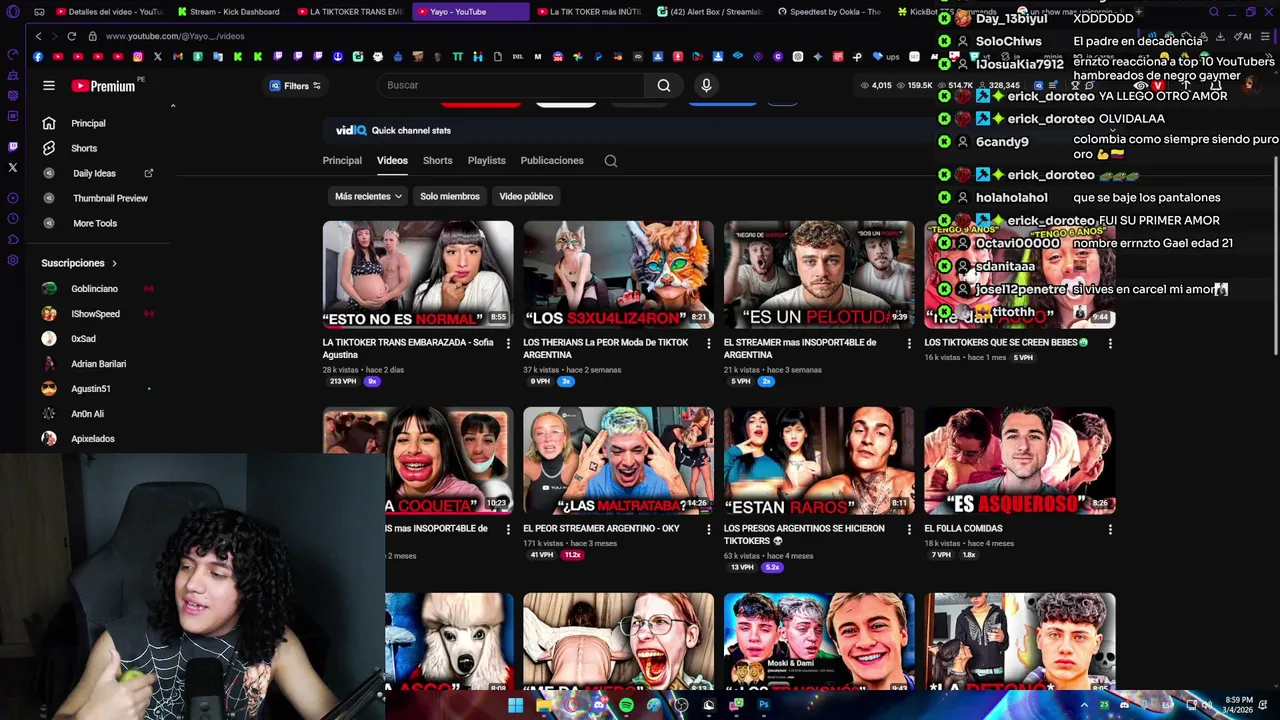This screenshot has height=720, width=1280.
Task: Open the LAS MALTRATABA video thumbnail
Action: pyautogui.click(x=618, y=461)
